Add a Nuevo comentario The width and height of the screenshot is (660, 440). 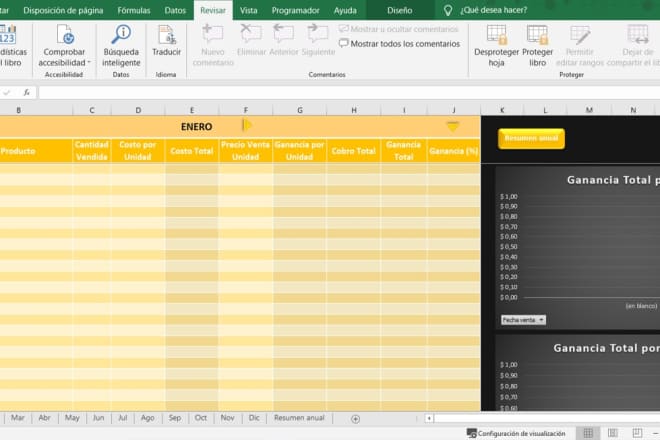coord(213,46)
